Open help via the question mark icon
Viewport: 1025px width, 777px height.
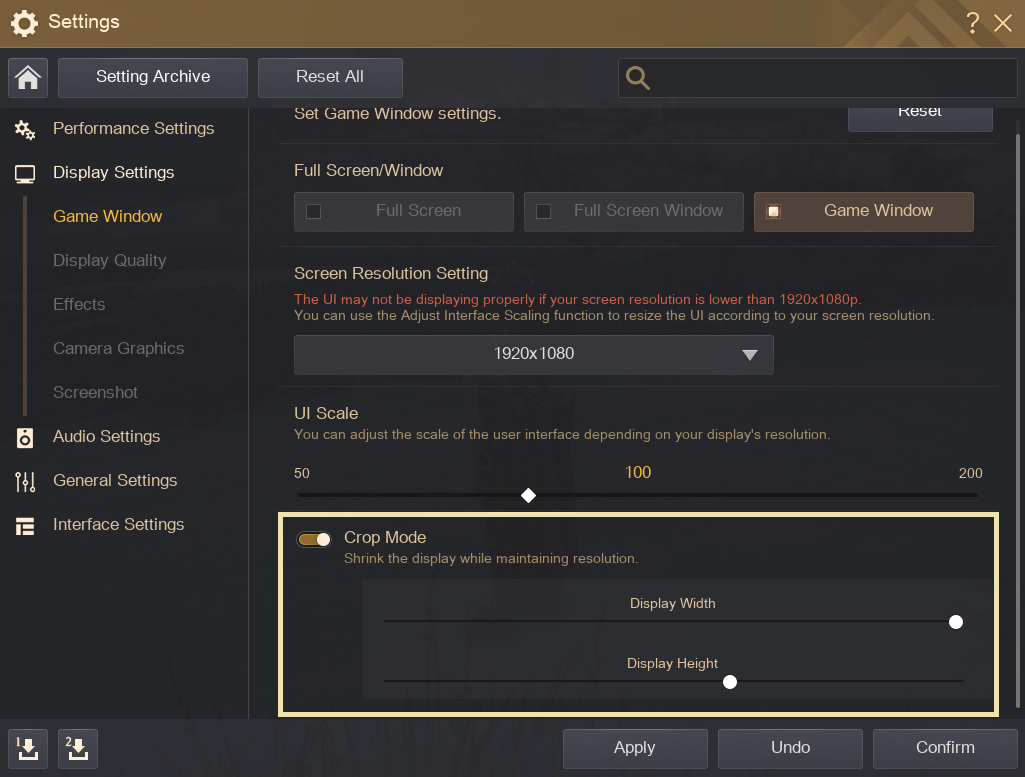click(973, 23)
